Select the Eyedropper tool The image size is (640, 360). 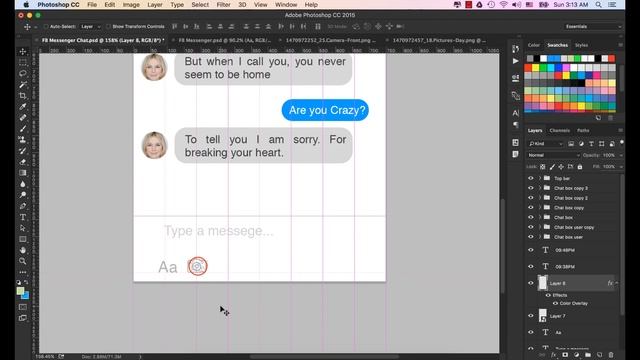(x=23, y=107)
